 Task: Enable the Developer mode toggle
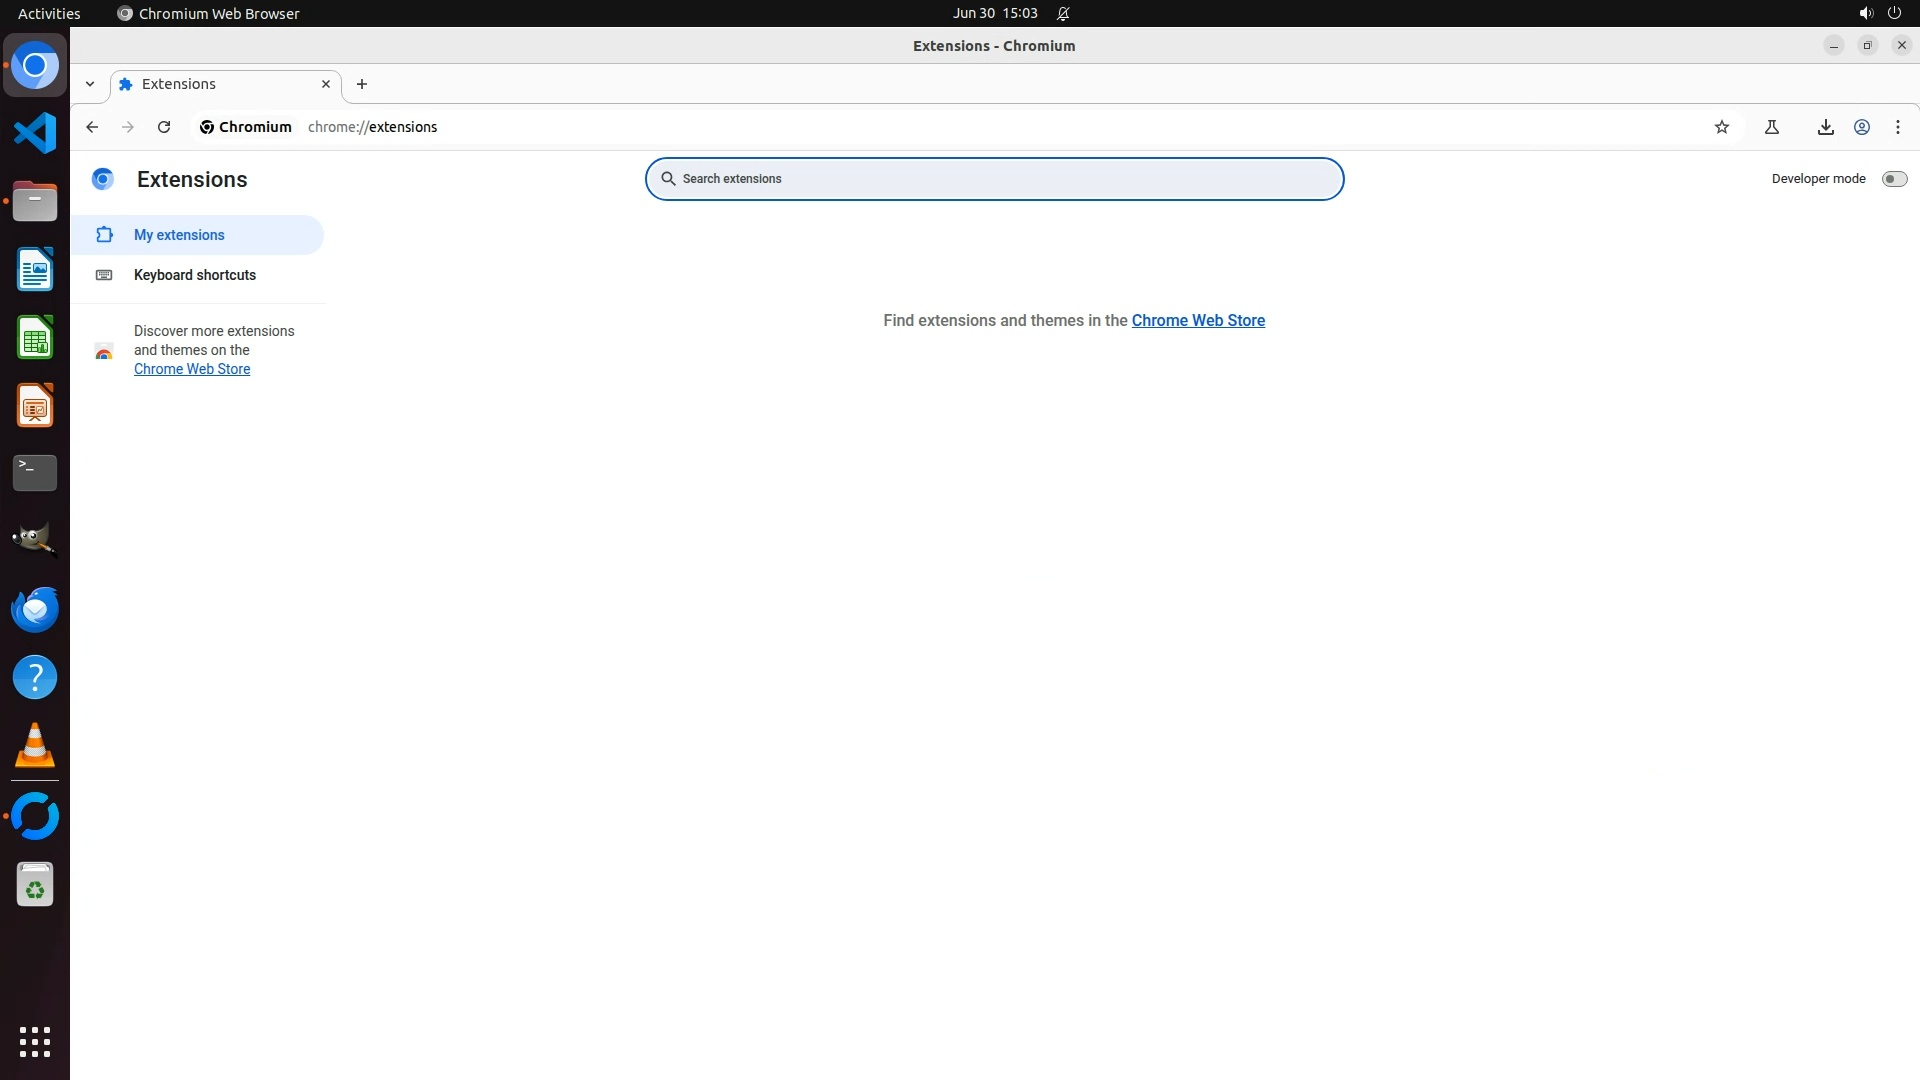click(x=1894, y=179)
